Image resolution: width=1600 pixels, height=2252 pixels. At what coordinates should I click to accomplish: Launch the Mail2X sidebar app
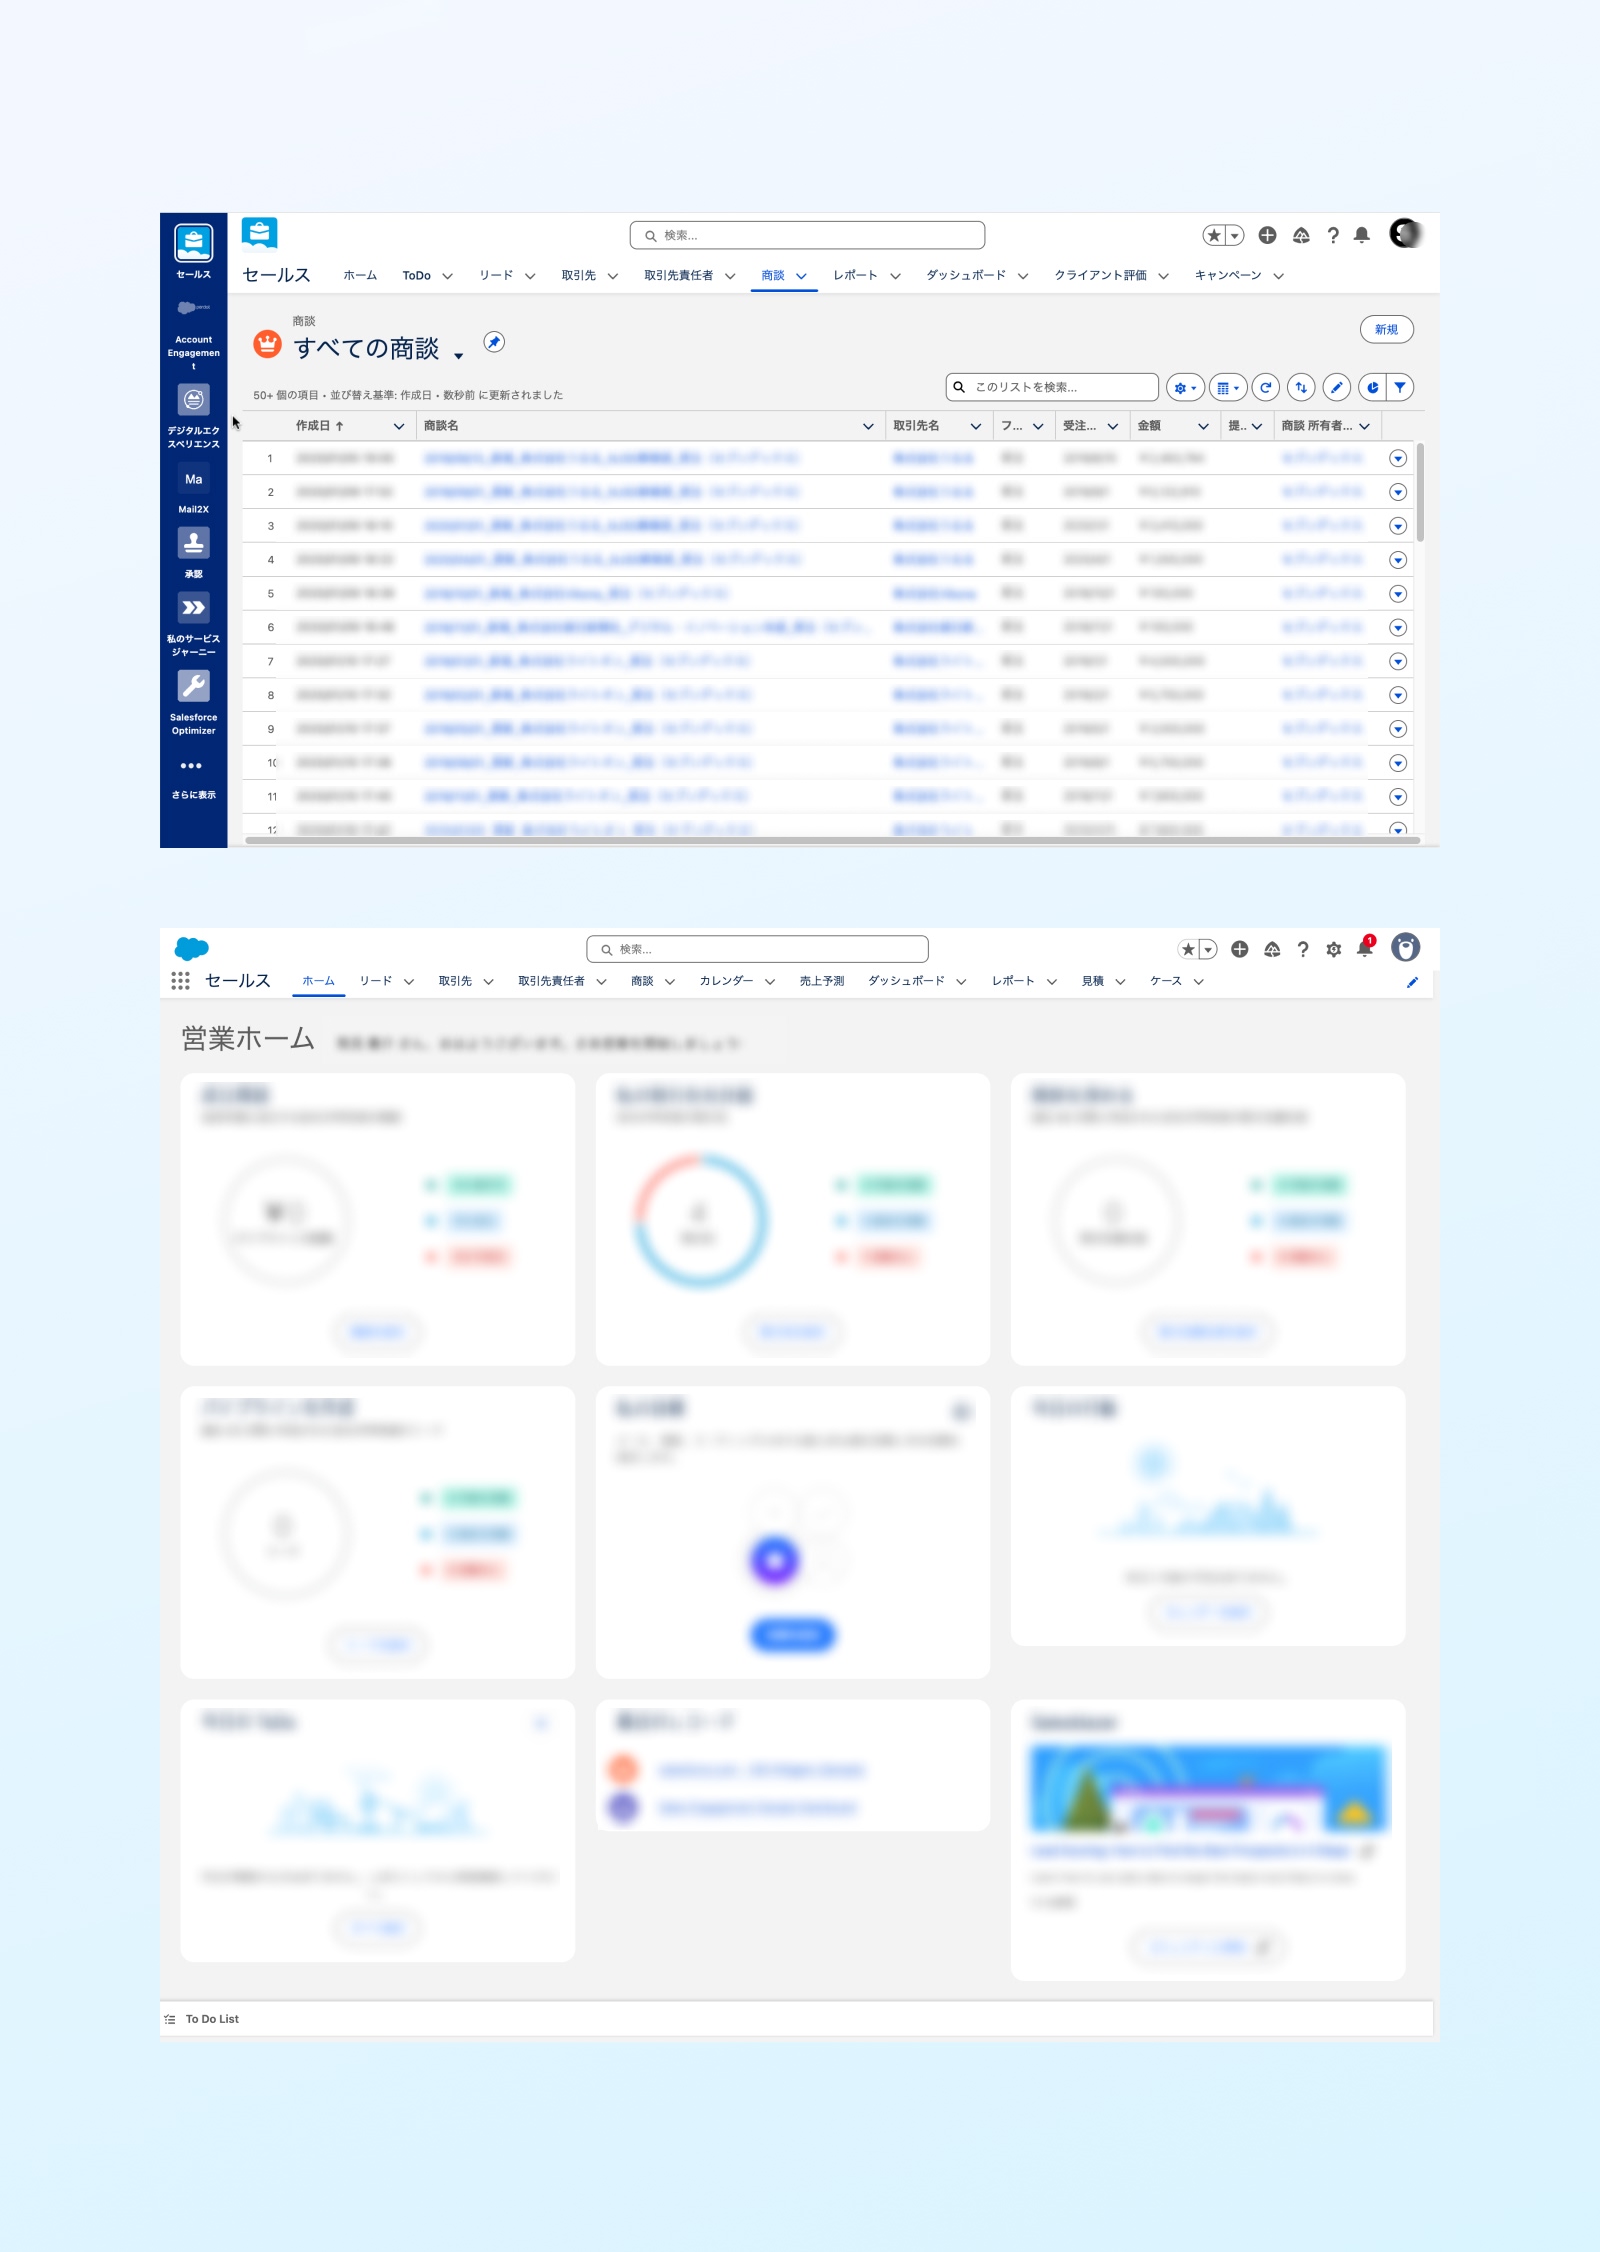click(x=193, y=489)
